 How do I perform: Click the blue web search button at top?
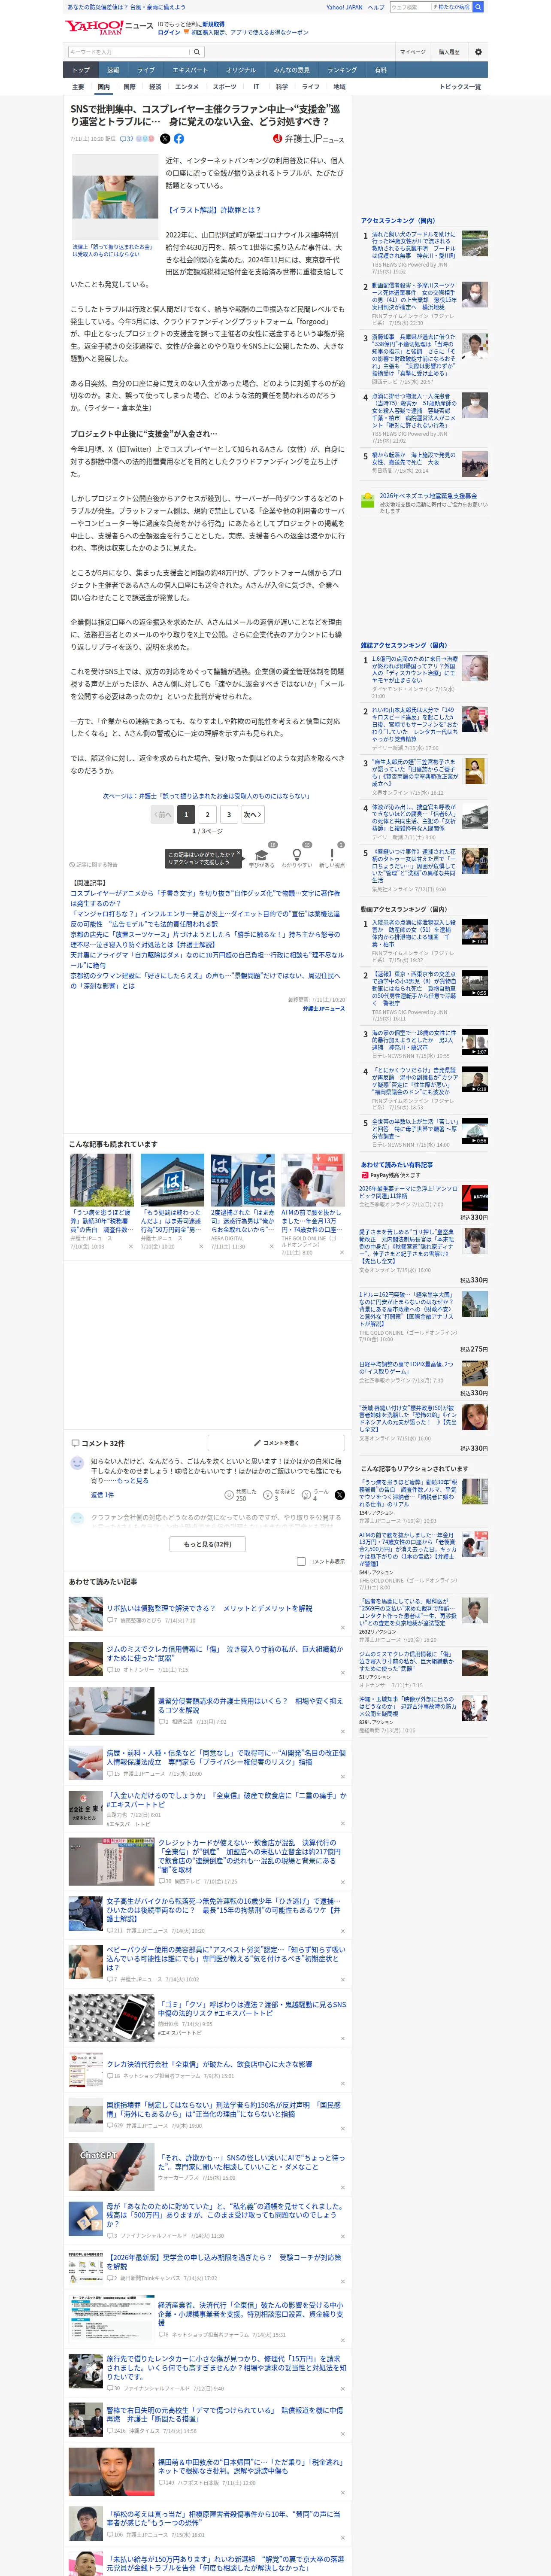point(478,7)
